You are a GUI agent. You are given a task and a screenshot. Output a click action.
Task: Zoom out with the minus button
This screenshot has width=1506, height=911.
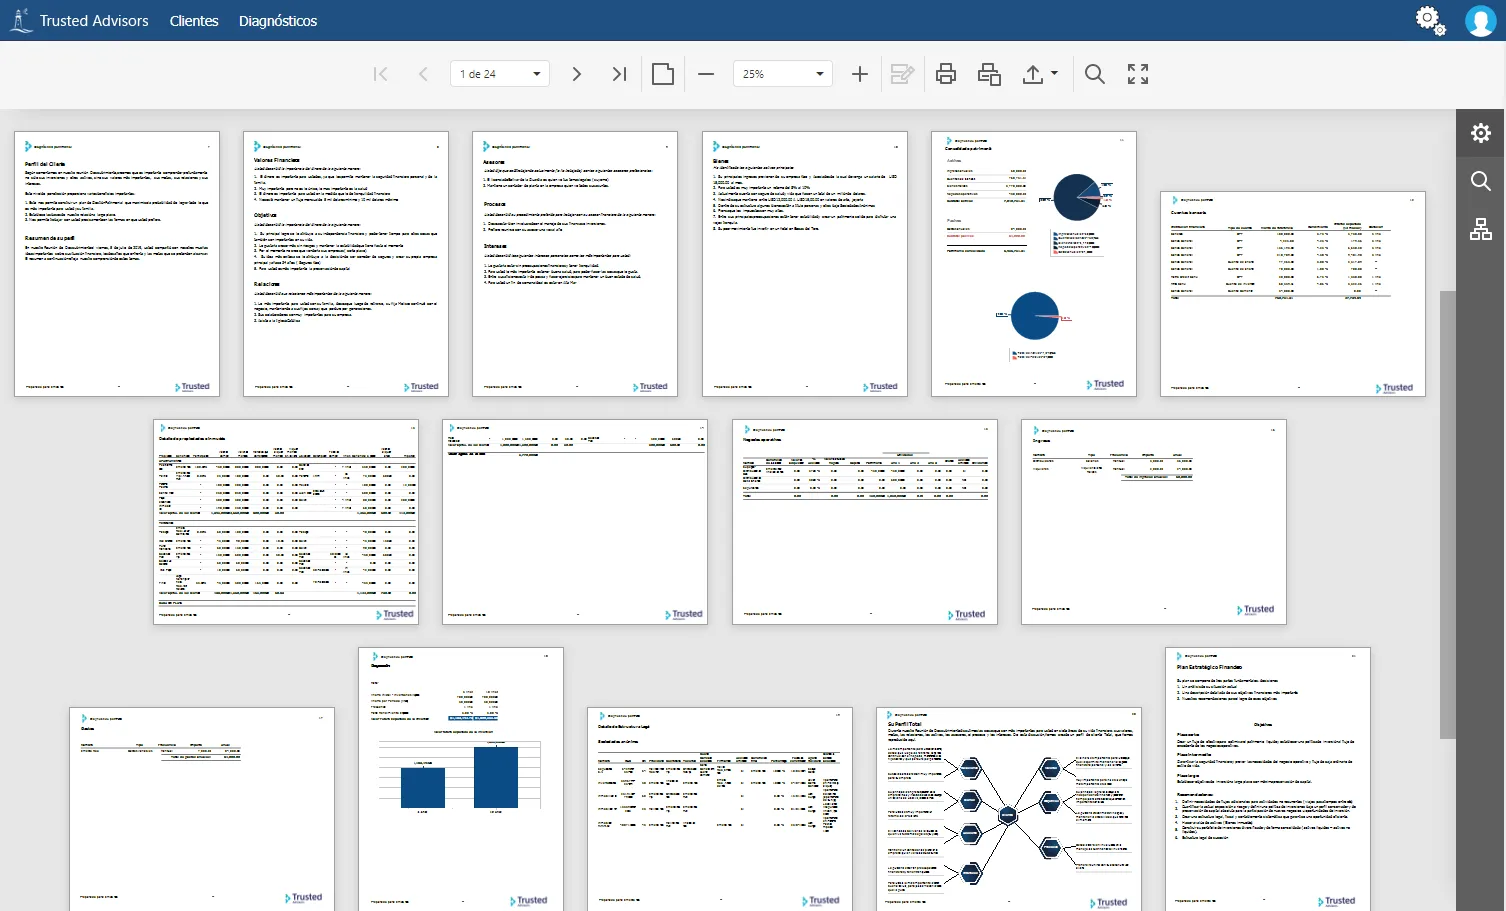point(706,74)
